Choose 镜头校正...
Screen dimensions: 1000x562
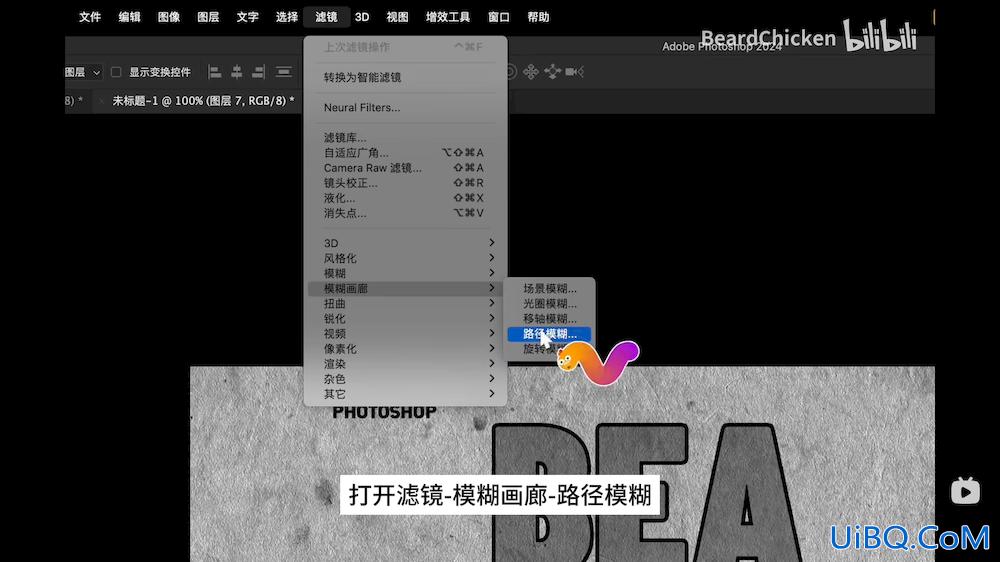click(x=408, y=183)
